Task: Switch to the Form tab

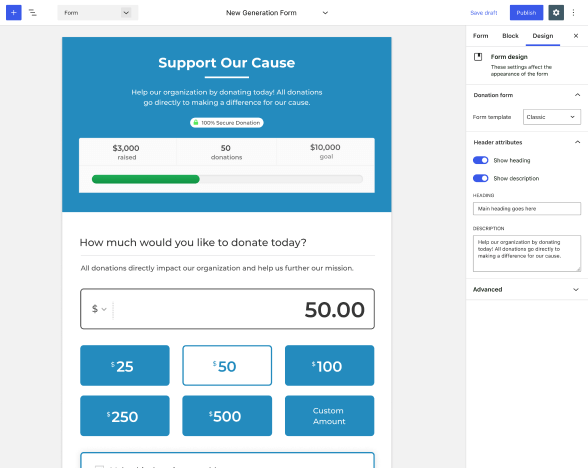Action: click(480, 36)
